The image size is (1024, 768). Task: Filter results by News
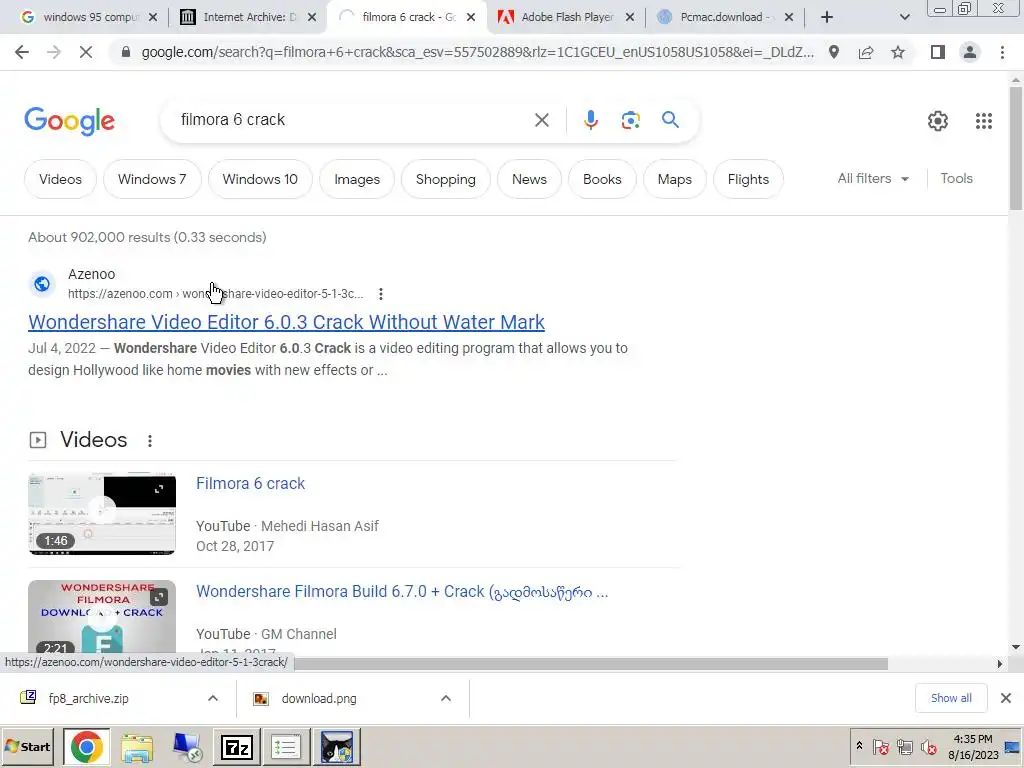pos(529,179)
